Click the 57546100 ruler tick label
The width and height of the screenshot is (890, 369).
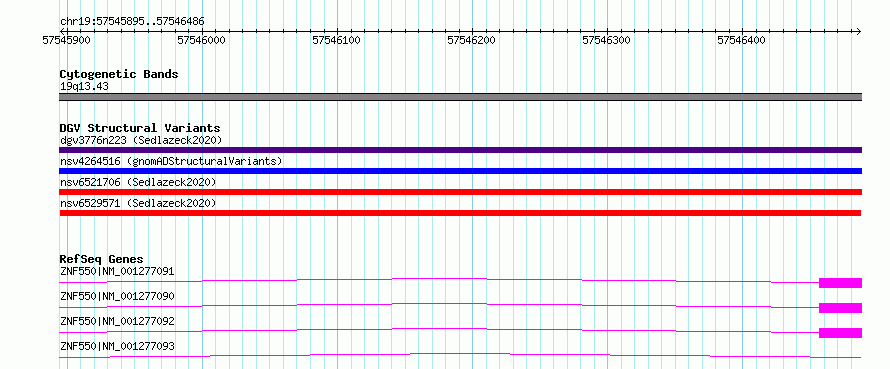coord(337,40)
